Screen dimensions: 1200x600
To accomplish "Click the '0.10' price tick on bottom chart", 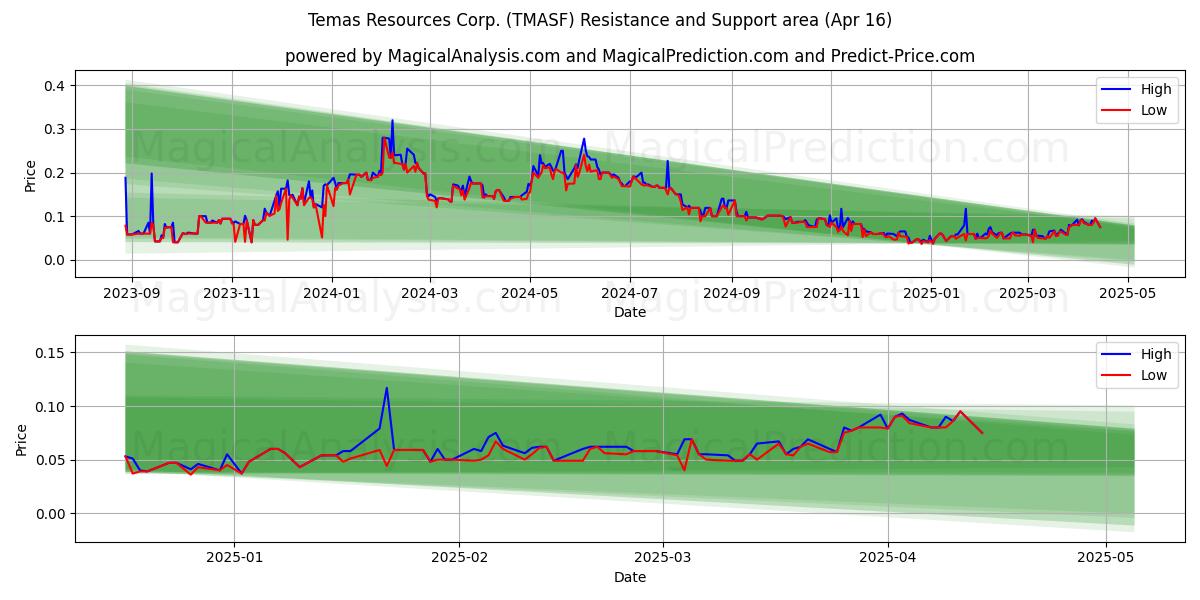I will click(52, 407).
